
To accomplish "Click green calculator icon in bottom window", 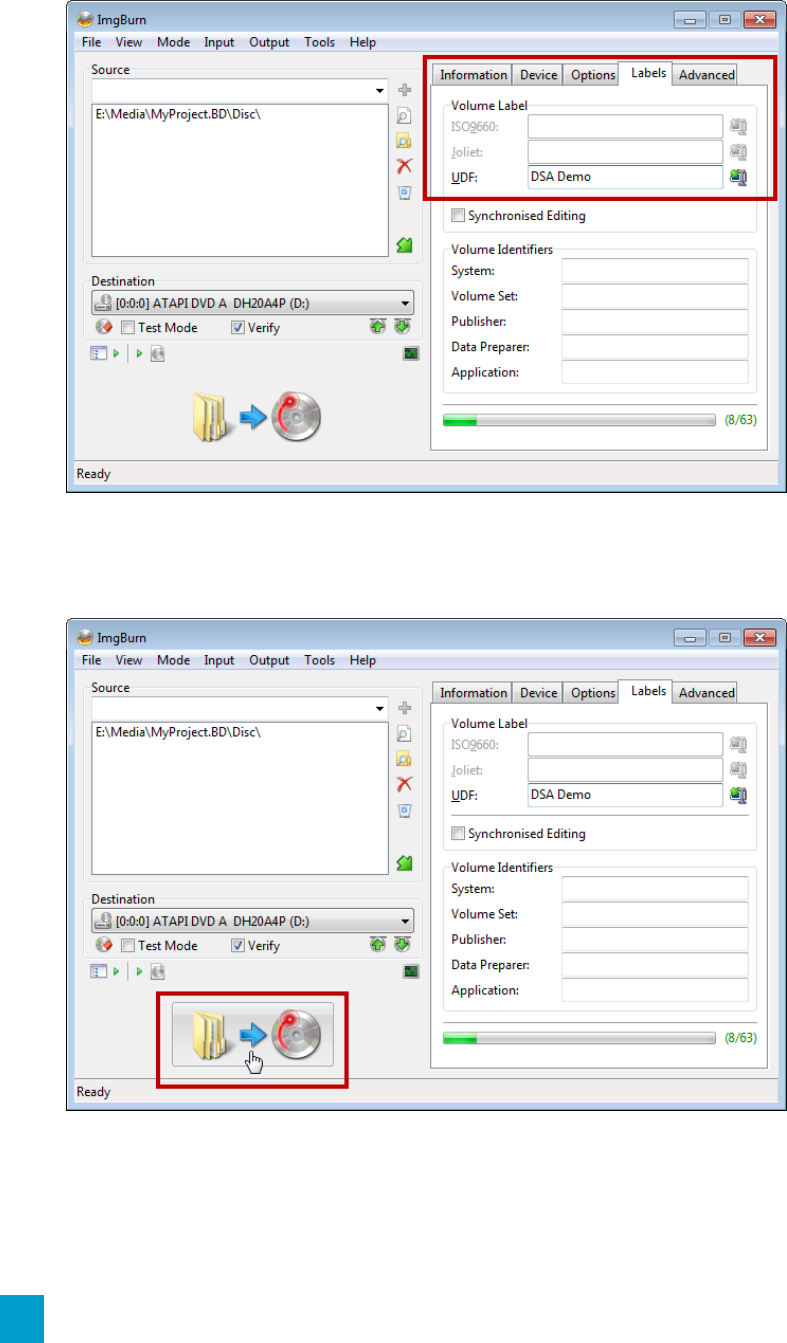I will tap(405, 862).
